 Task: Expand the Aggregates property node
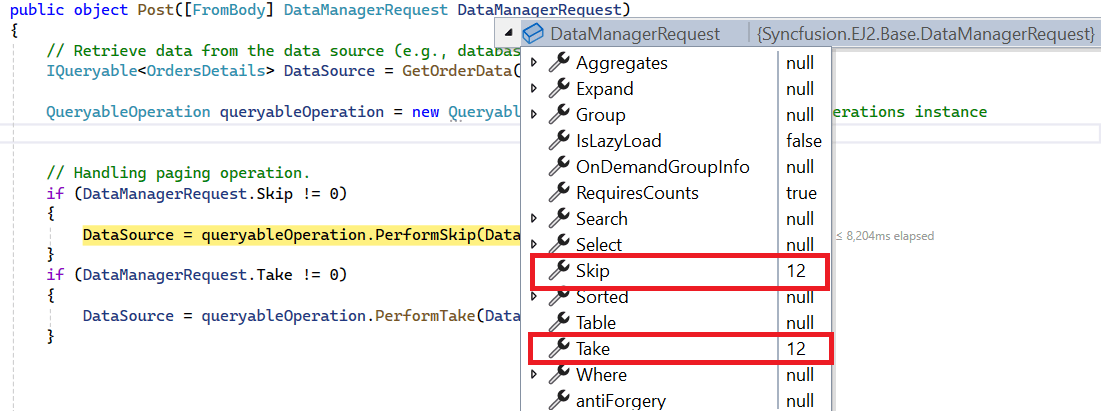click(533, 63)
